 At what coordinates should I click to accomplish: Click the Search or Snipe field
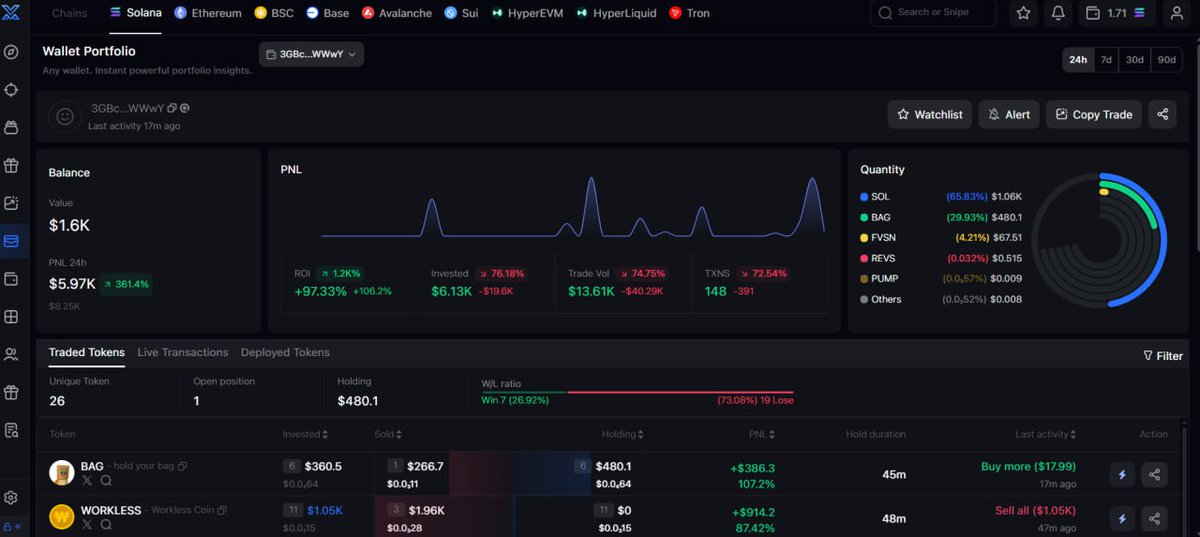point(934,13)
